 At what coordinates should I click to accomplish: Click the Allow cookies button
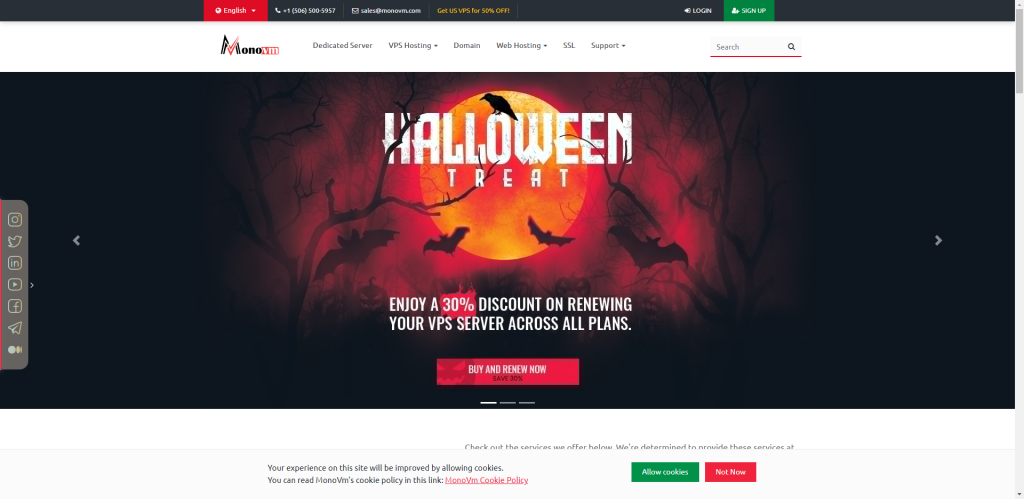[665, 472]
